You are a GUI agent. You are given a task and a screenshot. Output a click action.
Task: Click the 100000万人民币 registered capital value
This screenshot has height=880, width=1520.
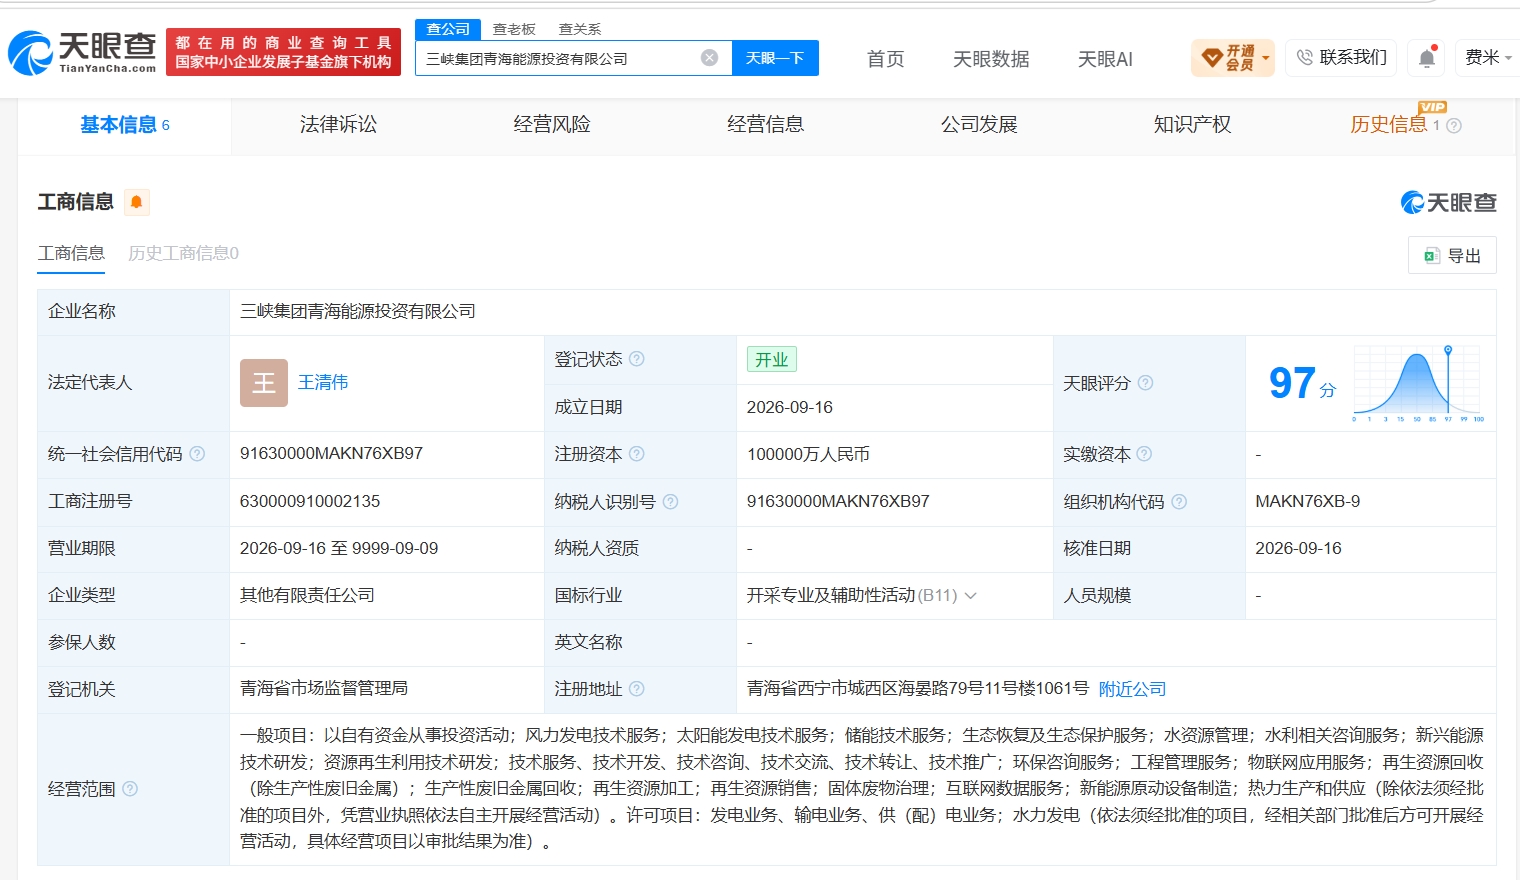[808, 454]
